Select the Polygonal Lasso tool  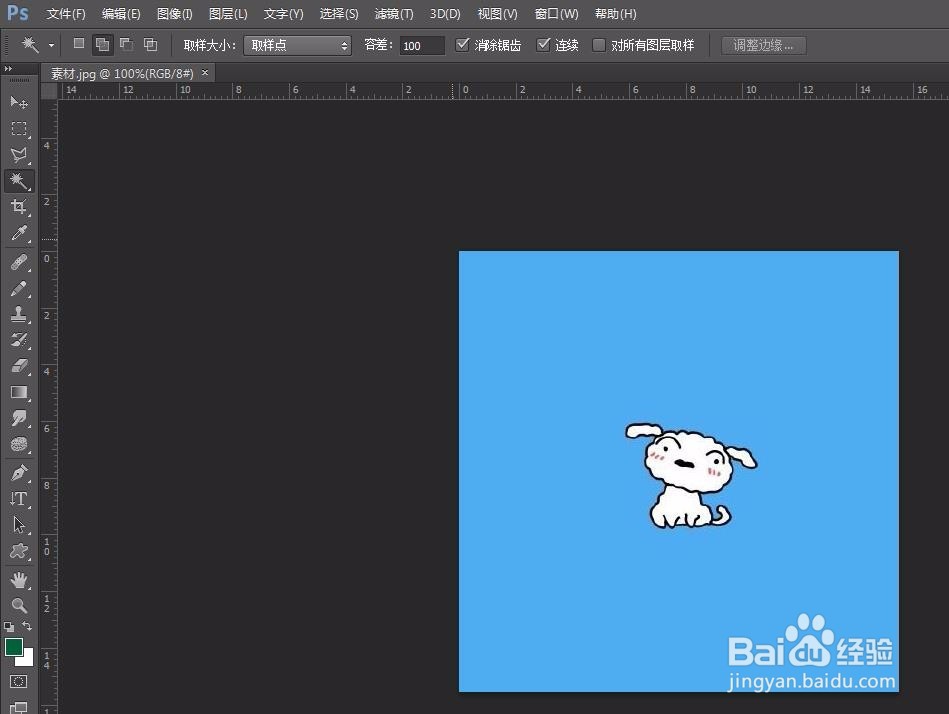click(19, 155)
